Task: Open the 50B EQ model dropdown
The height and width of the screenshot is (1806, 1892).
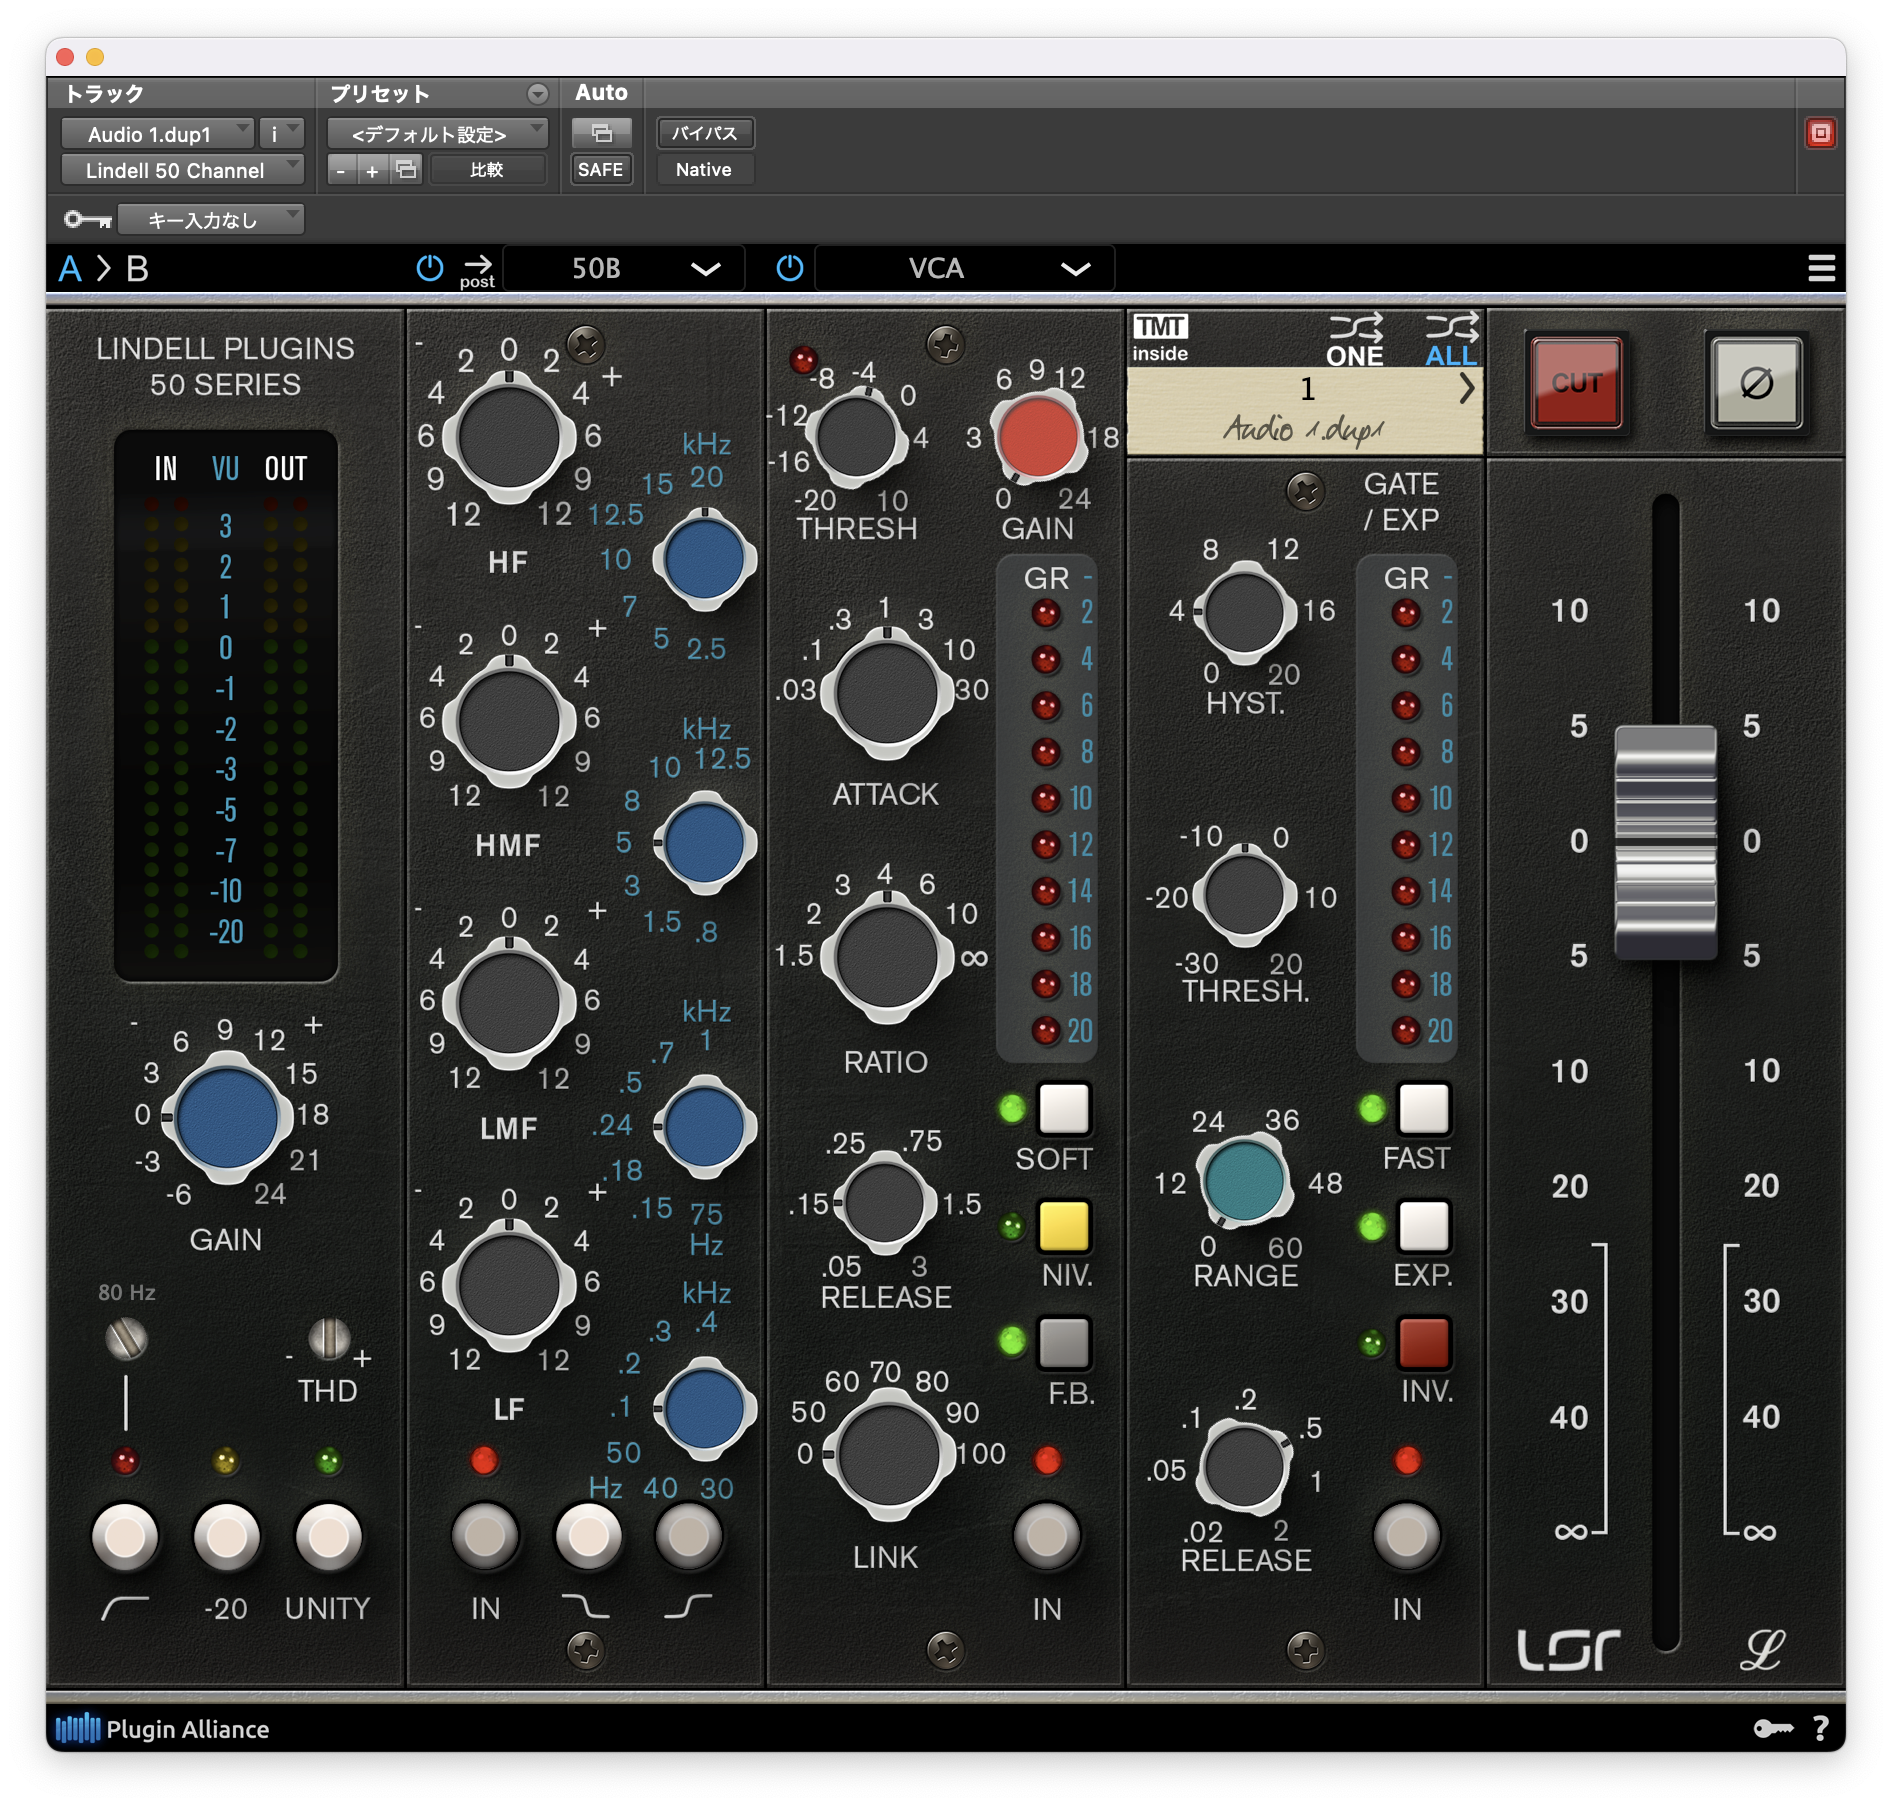Action: 623,267
